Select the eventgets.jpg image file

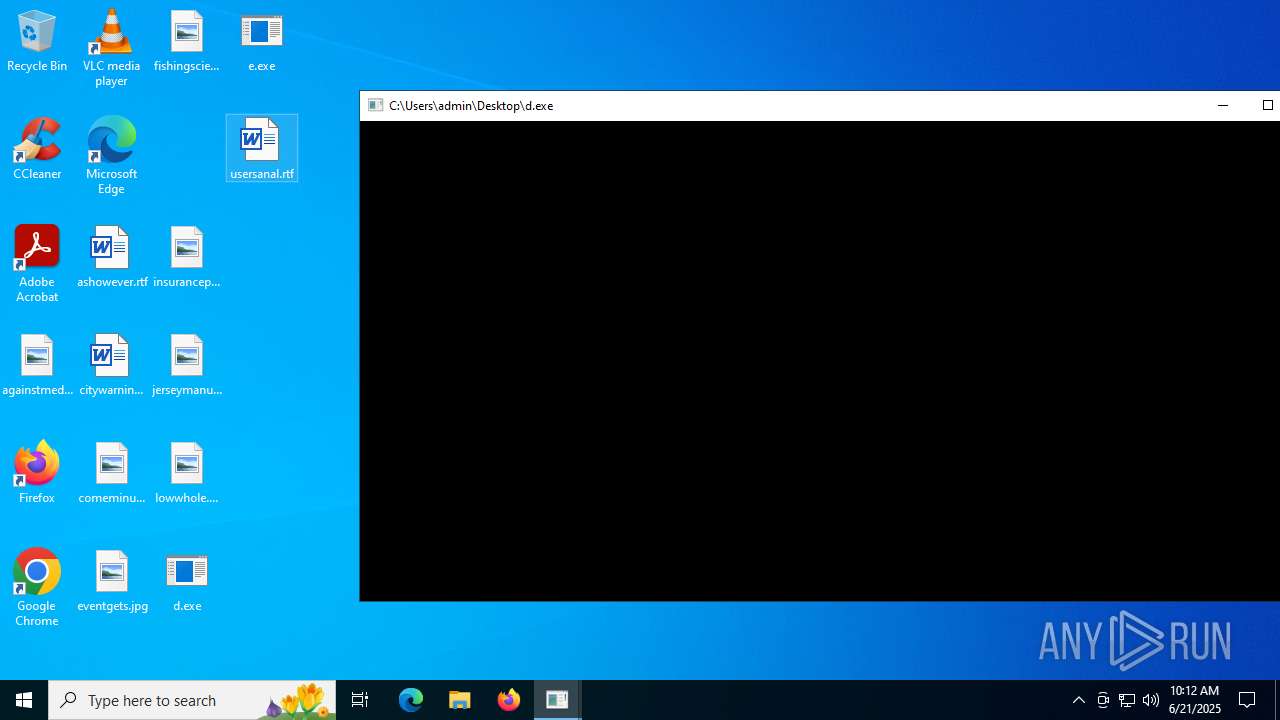[112, 582]
